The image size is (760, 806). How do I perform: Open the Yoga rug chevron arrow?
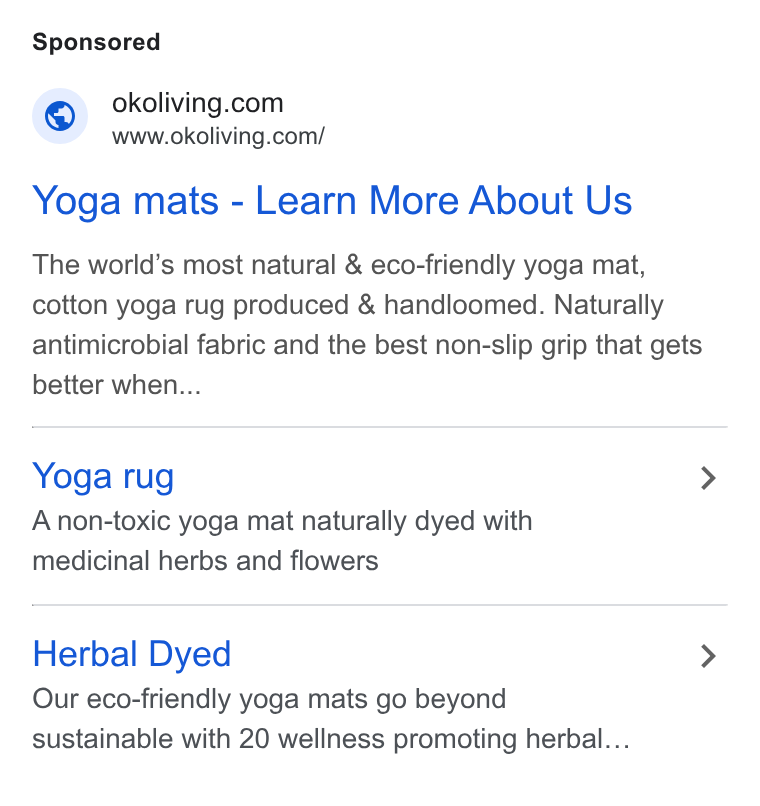pyautogui.click(x=709, y=478)
